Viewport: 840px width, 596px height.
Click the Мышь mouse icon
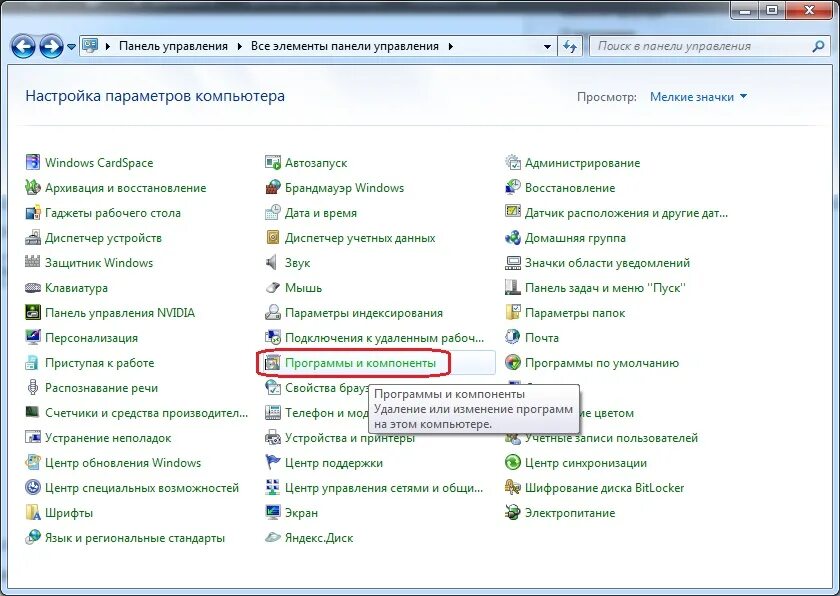tap(273, 288)
